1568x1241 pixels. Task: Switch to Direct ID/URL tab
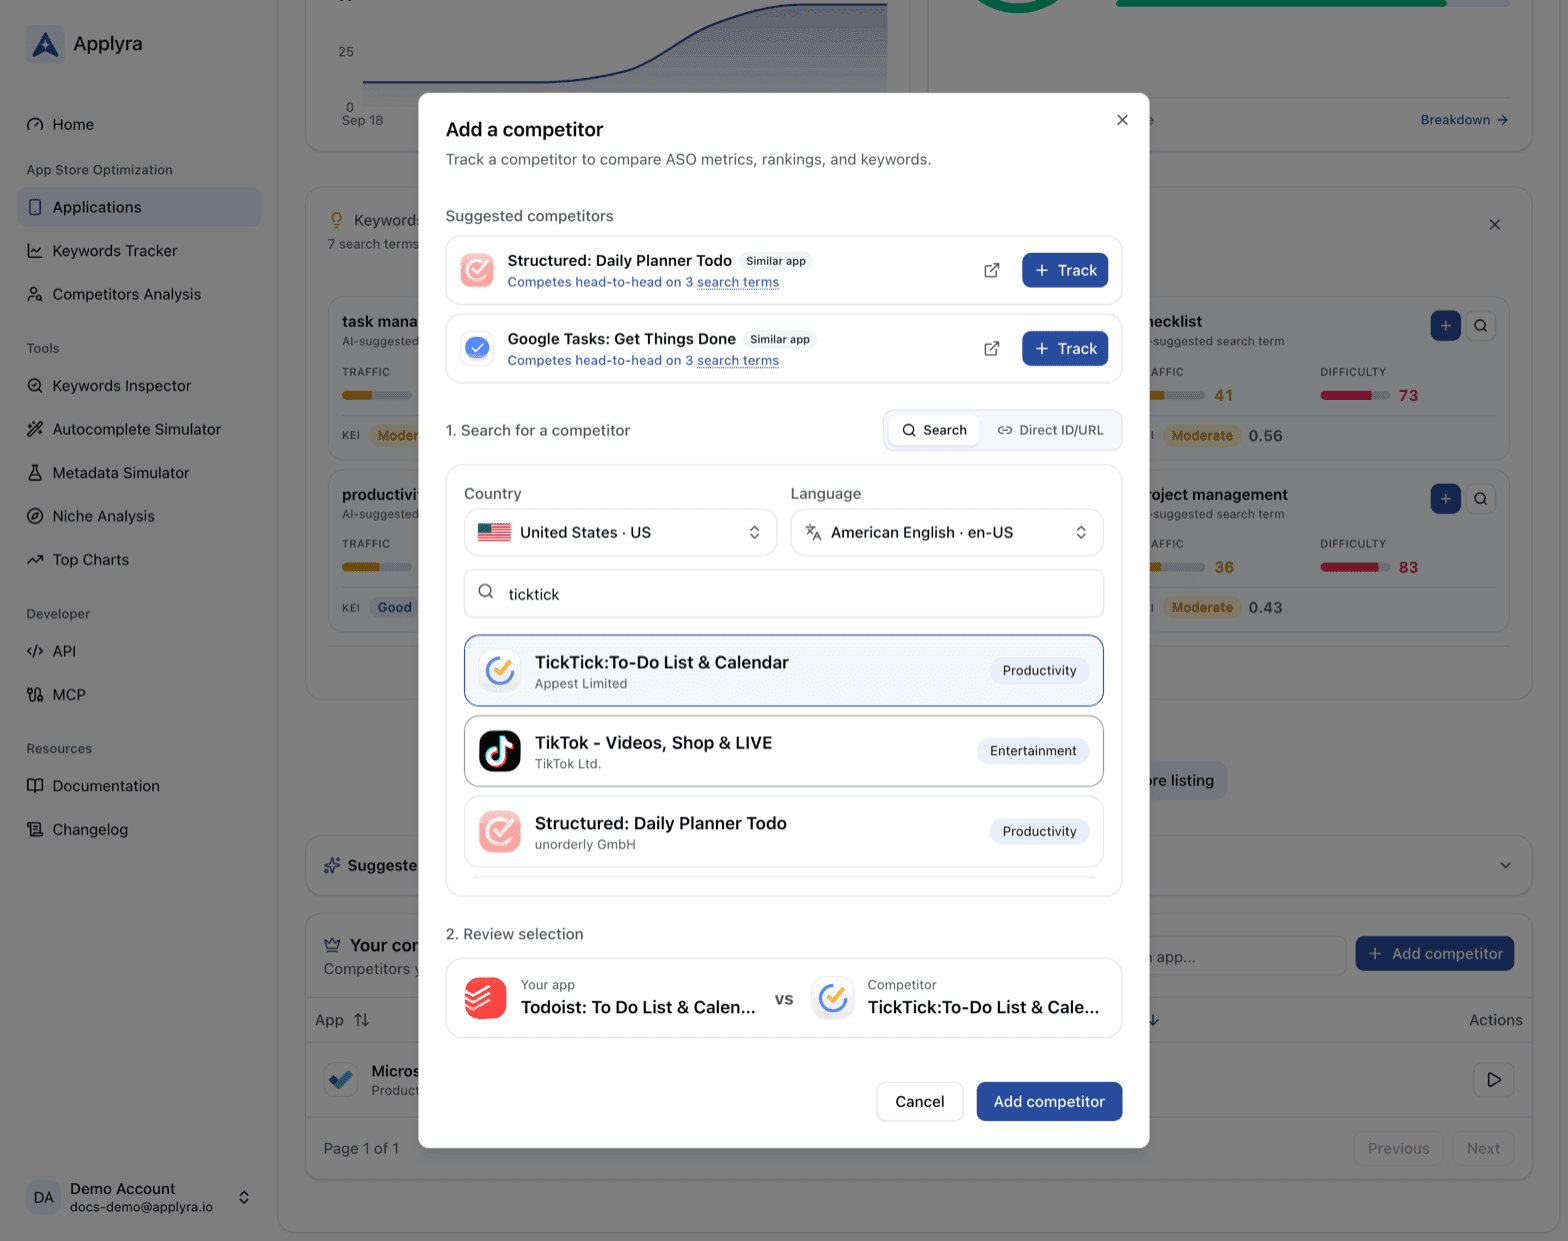(1050, 430)
